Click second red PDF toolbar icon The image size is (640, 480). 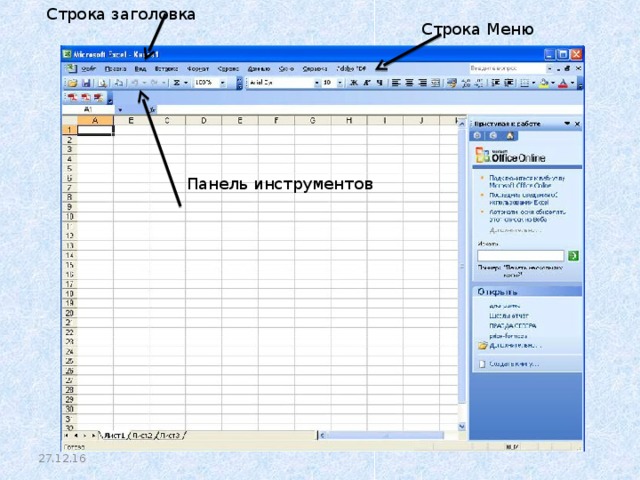click(x=85, y=97)
